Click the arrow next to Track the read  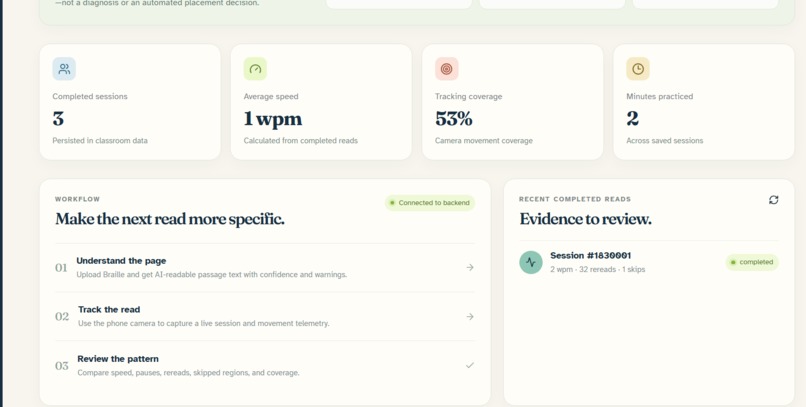(x=470, y=317)
